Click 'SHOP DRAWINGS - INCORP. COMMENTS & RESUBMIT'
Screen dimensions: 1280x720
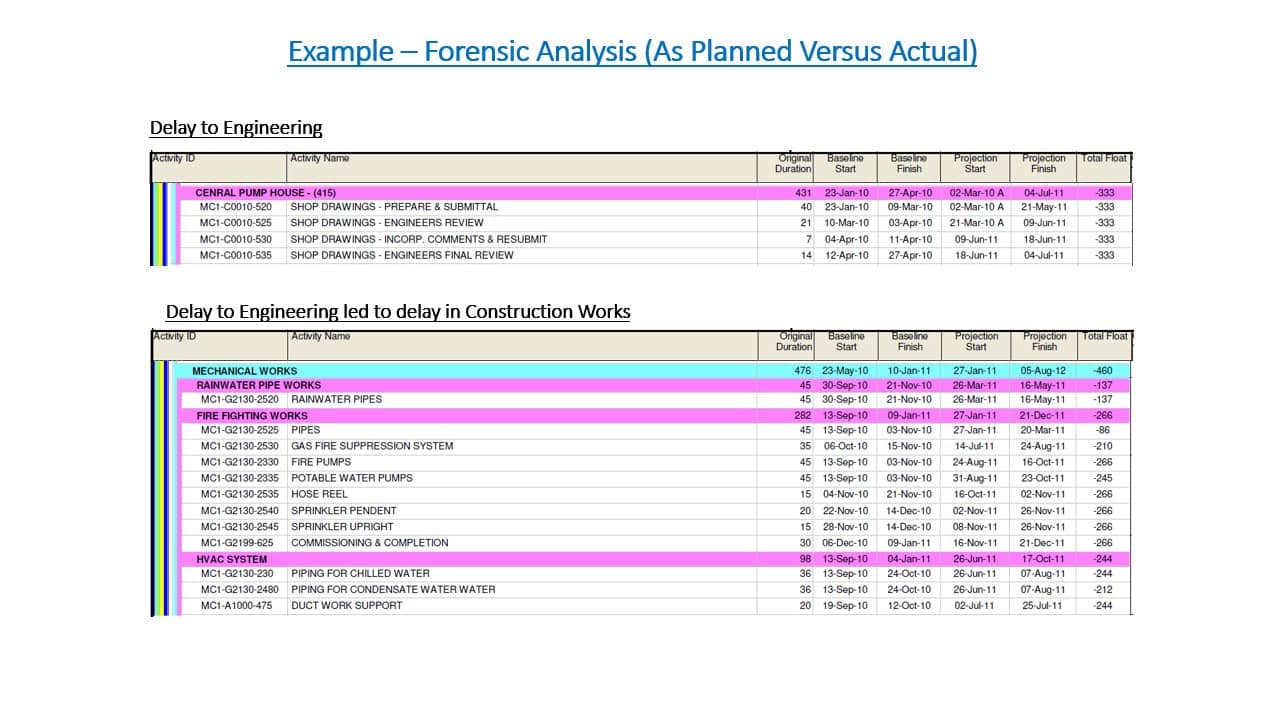(419, 239)
